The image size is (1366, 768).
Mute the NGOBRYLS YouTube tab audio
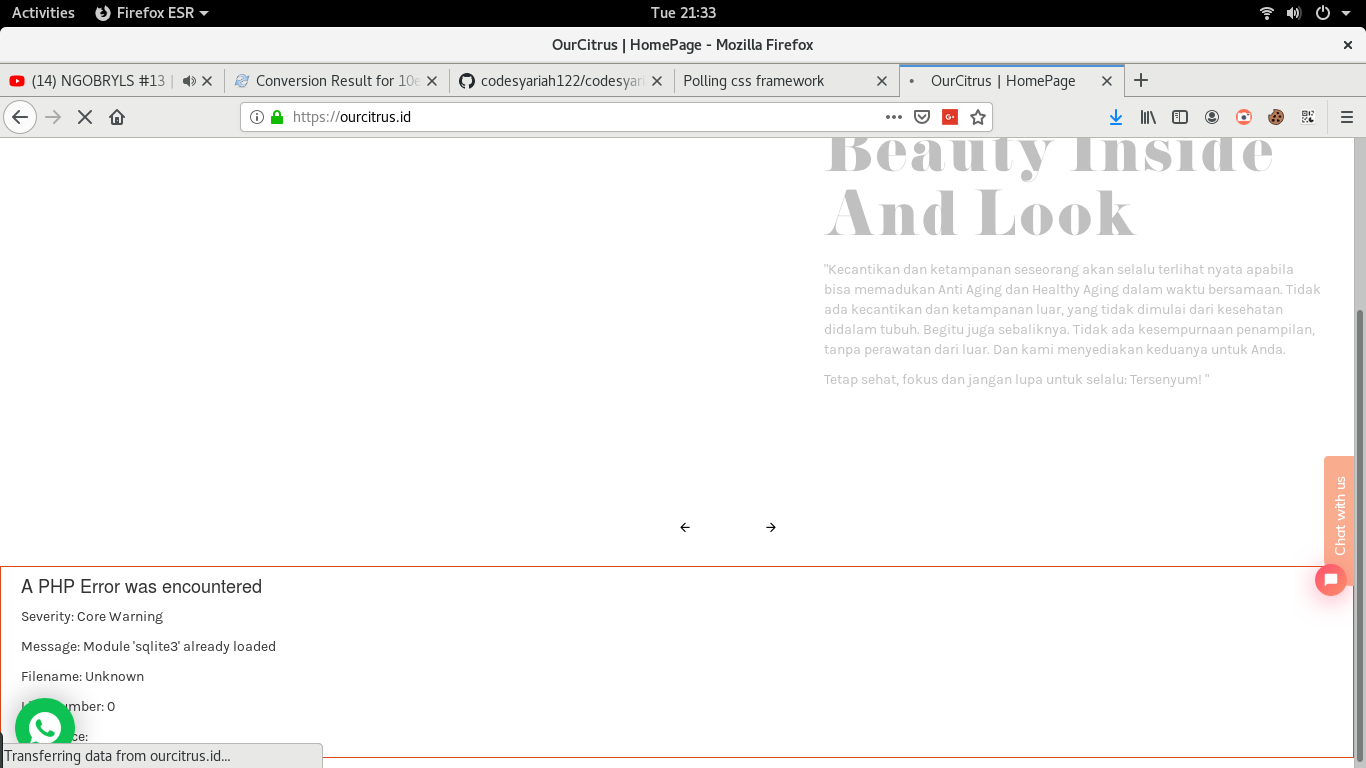(189, 81)
